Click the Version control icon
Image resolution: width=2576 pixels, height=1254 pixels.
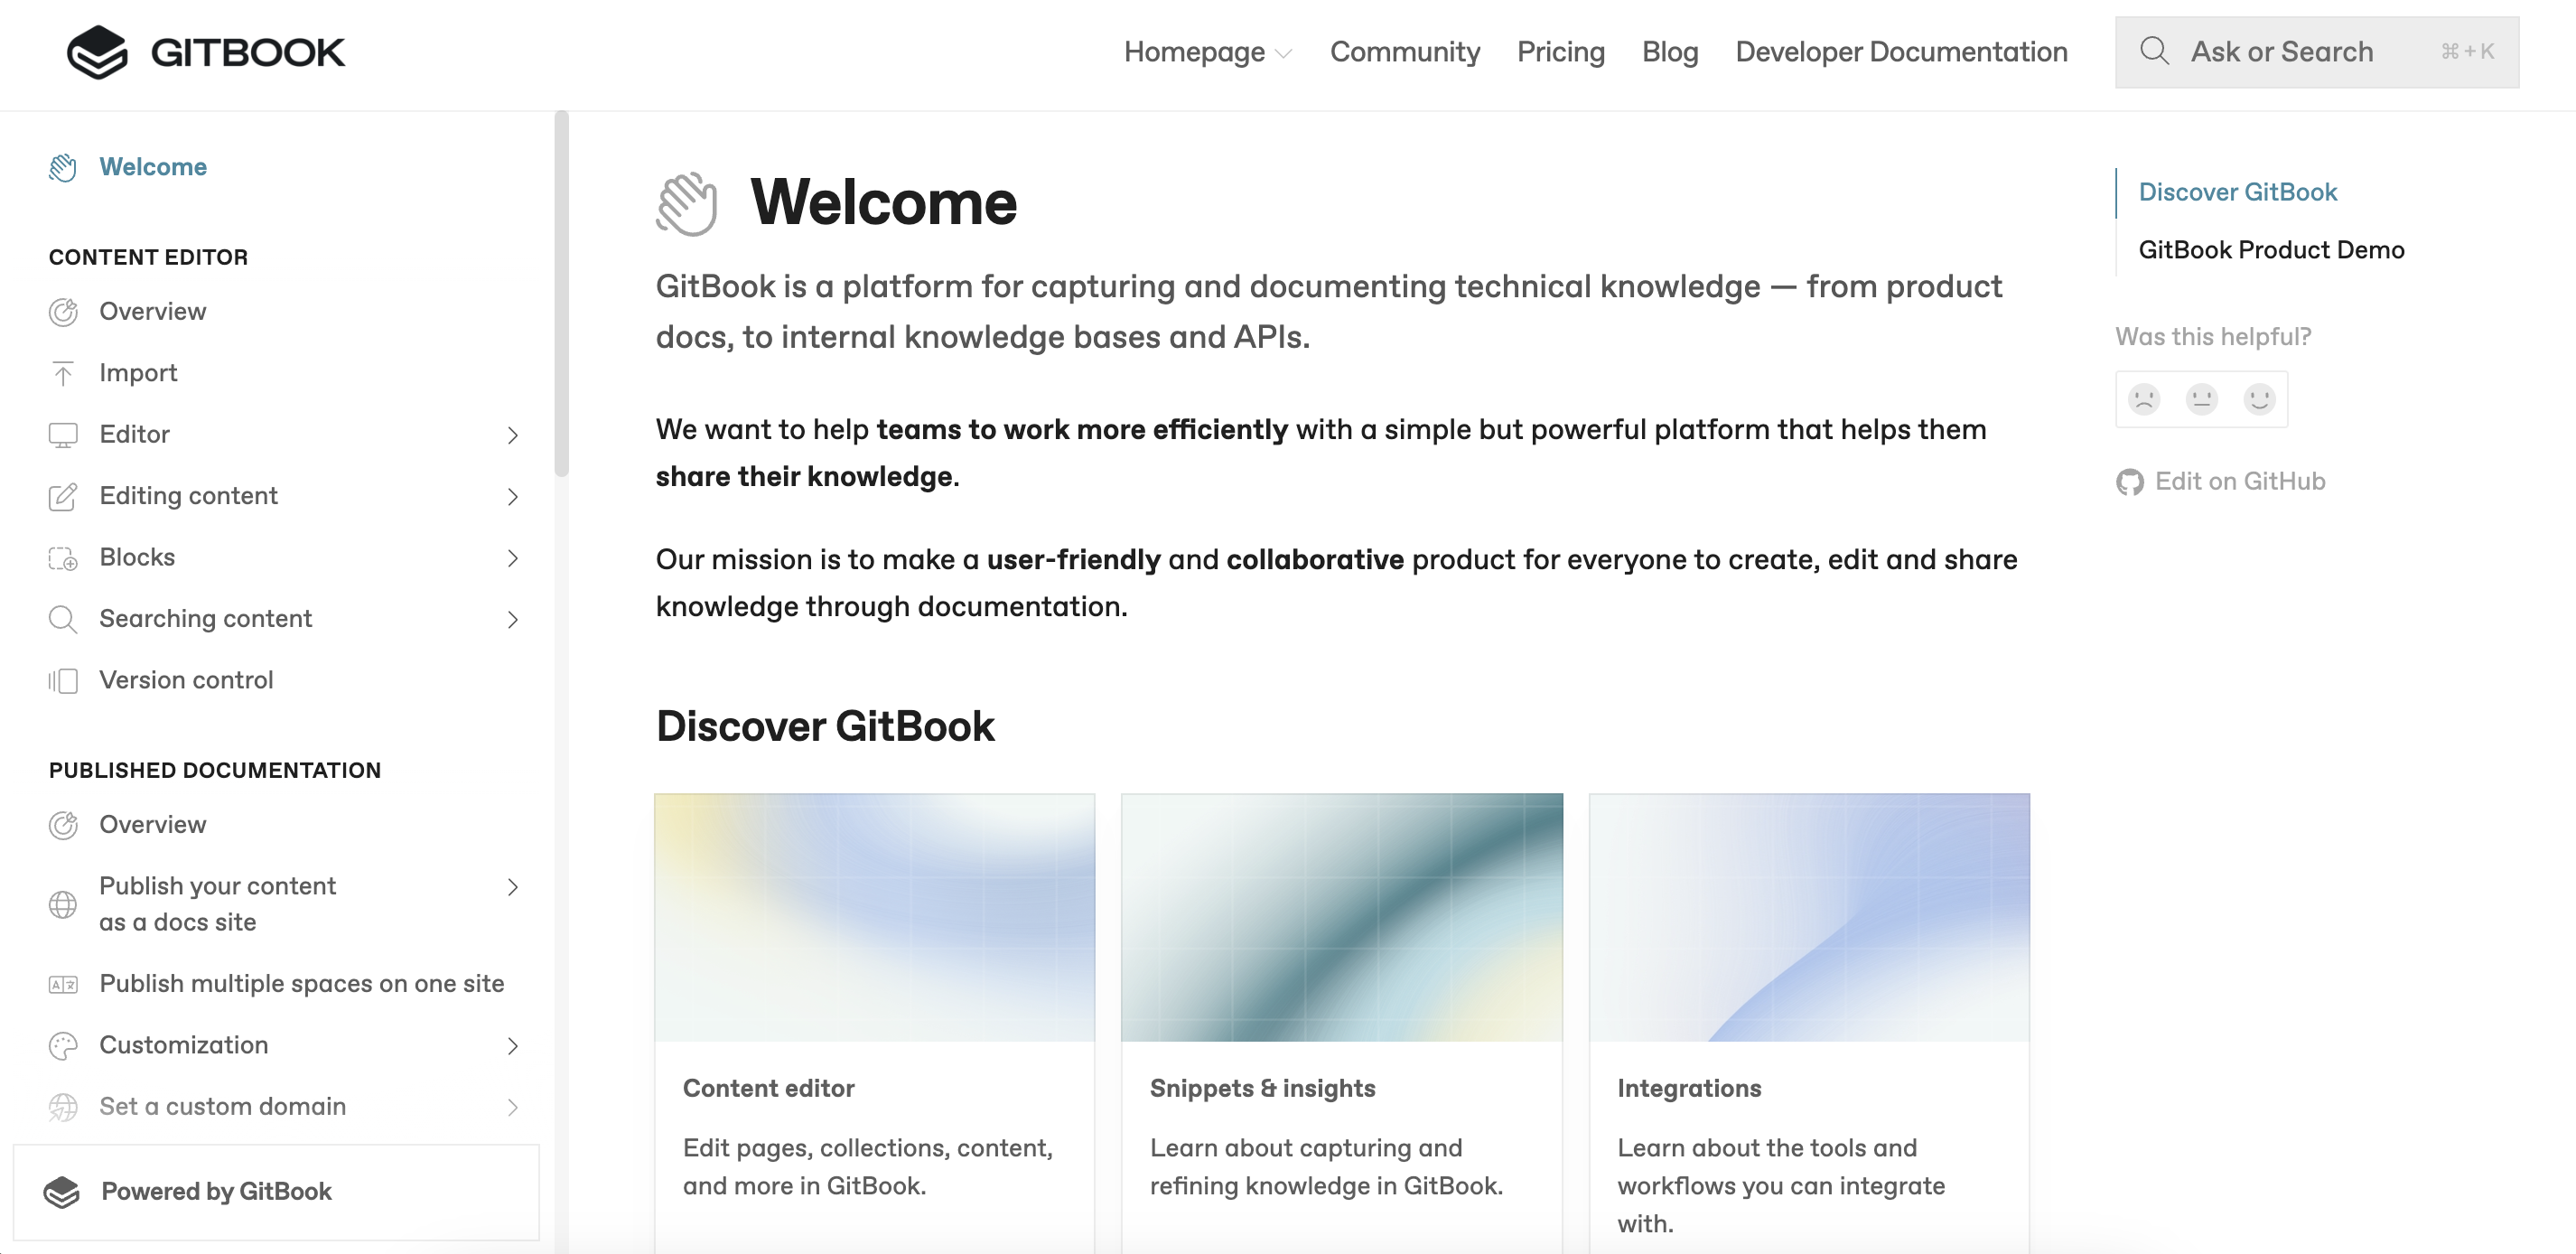[63, 681]
